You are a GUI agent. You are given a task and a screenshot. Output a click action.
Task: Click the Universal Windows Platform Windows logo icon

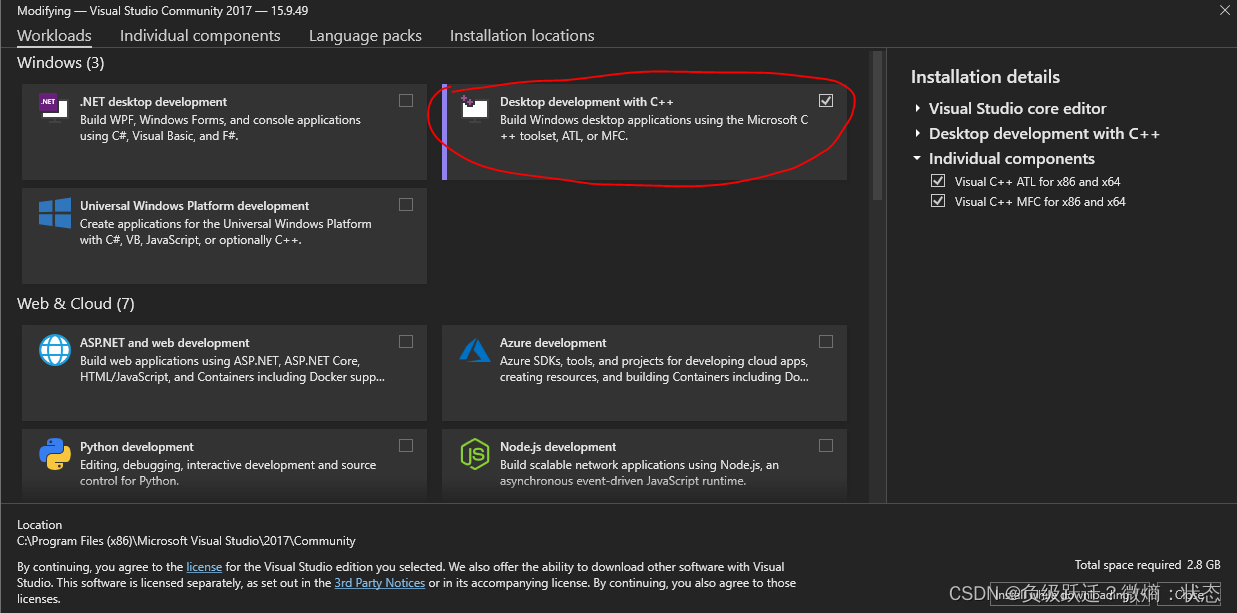(x=54, y=212)
